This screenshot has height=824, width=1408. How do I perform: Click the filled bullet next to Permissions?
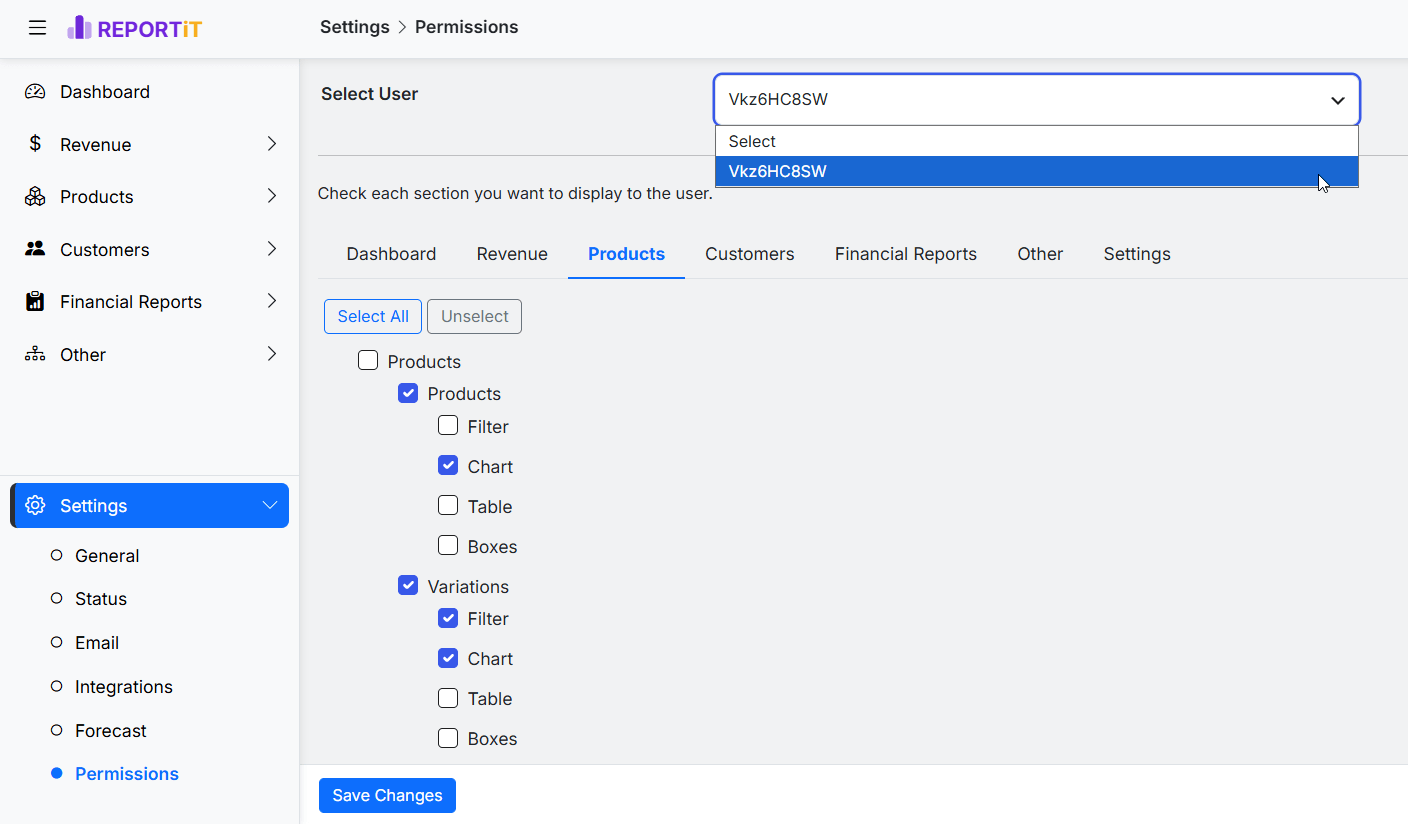pos(57,774)
